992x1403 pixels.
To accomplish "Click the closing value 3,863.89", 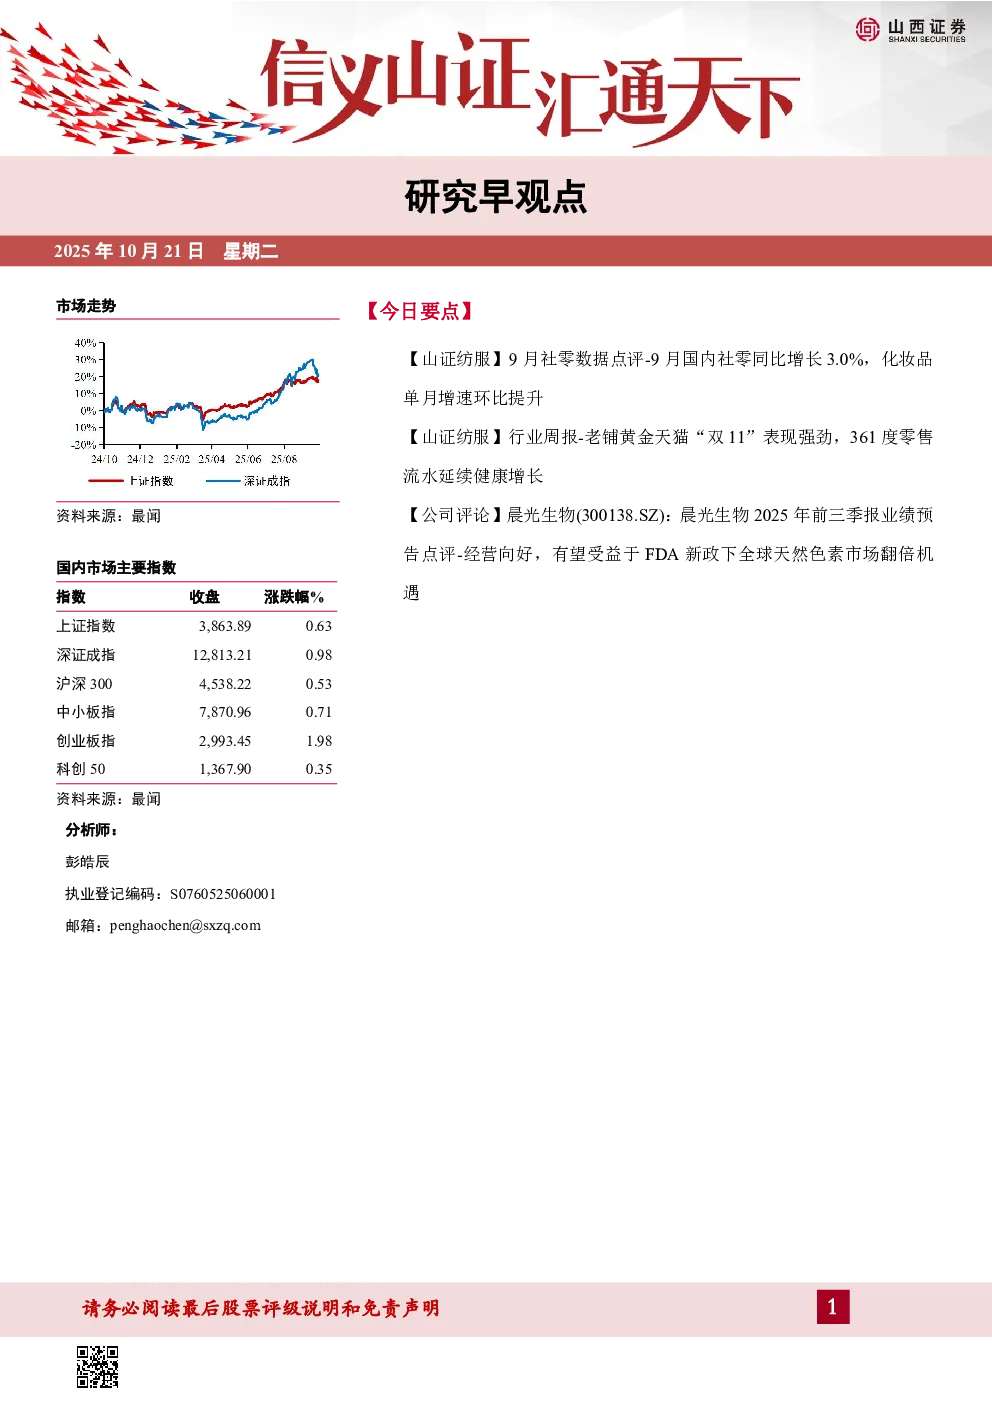I will pos(225,626).
